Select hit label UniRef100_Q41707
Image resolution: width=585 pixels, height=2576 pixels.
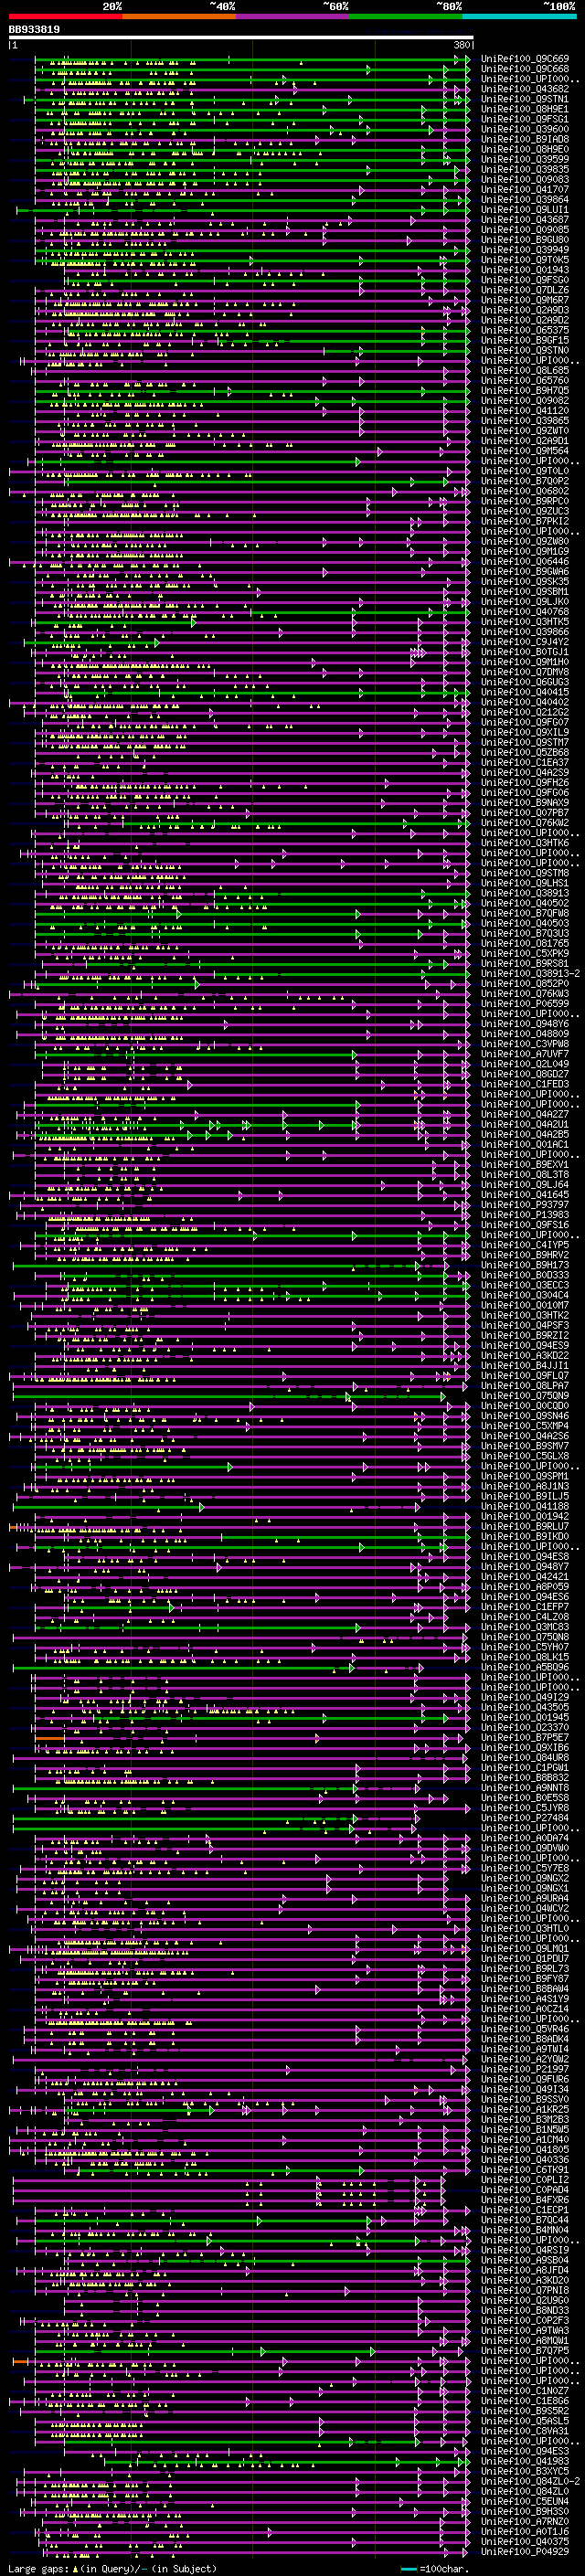(x=525, y=190)
